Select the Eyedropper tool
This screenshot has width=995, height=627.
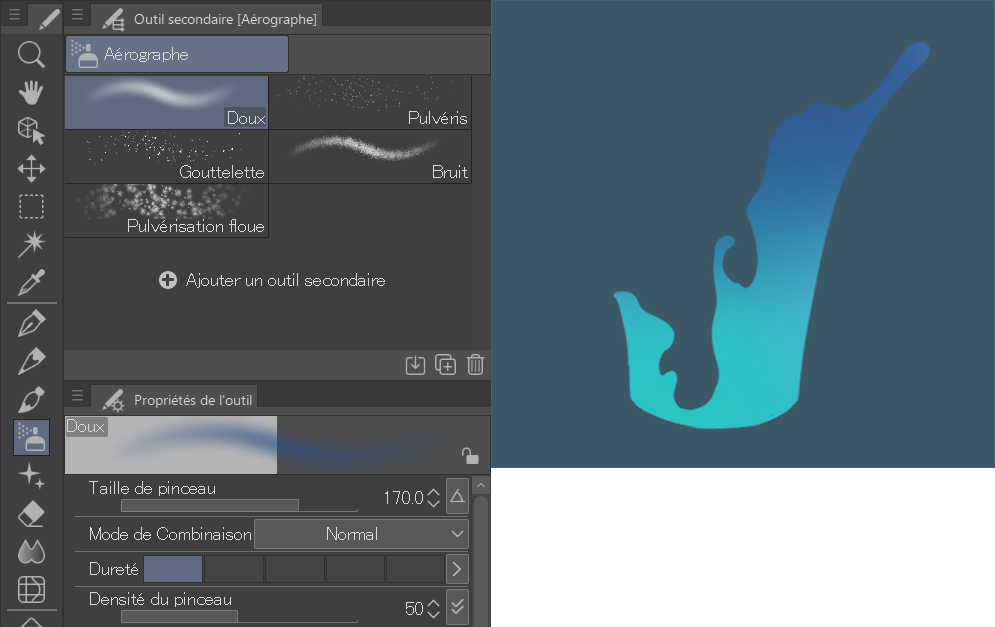click(31, 282)
